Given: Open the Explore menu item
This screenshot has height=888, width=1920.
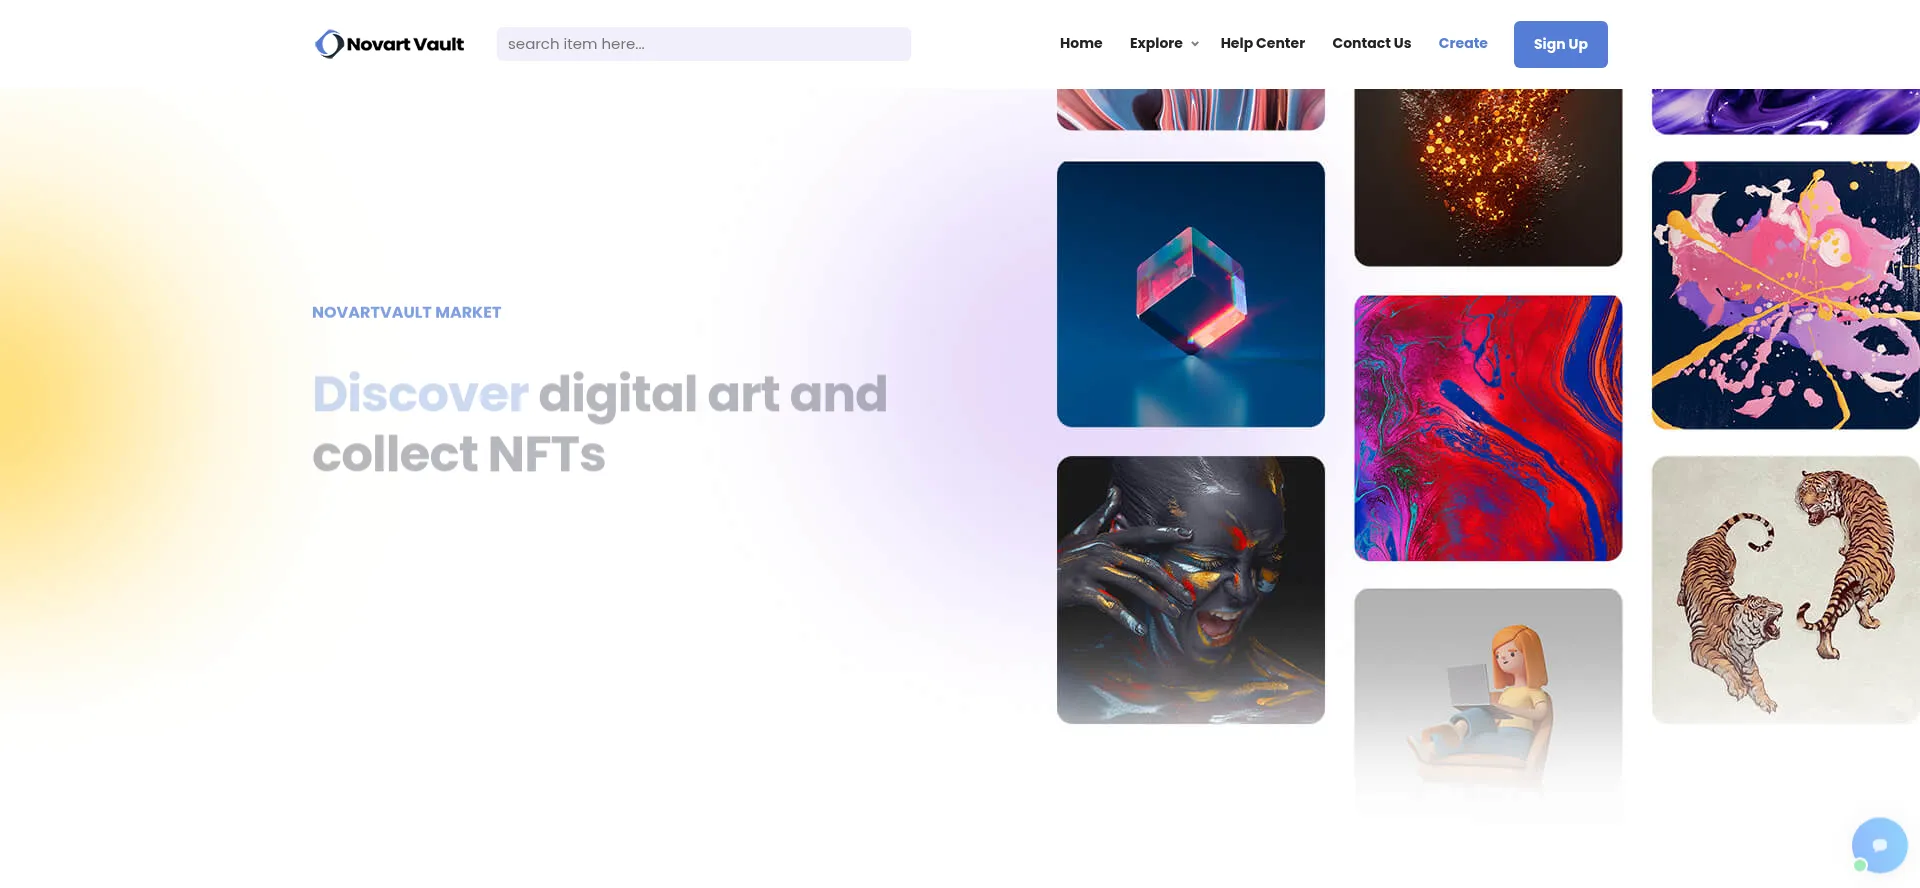Looking at the screenshot, I should 1156,43.
